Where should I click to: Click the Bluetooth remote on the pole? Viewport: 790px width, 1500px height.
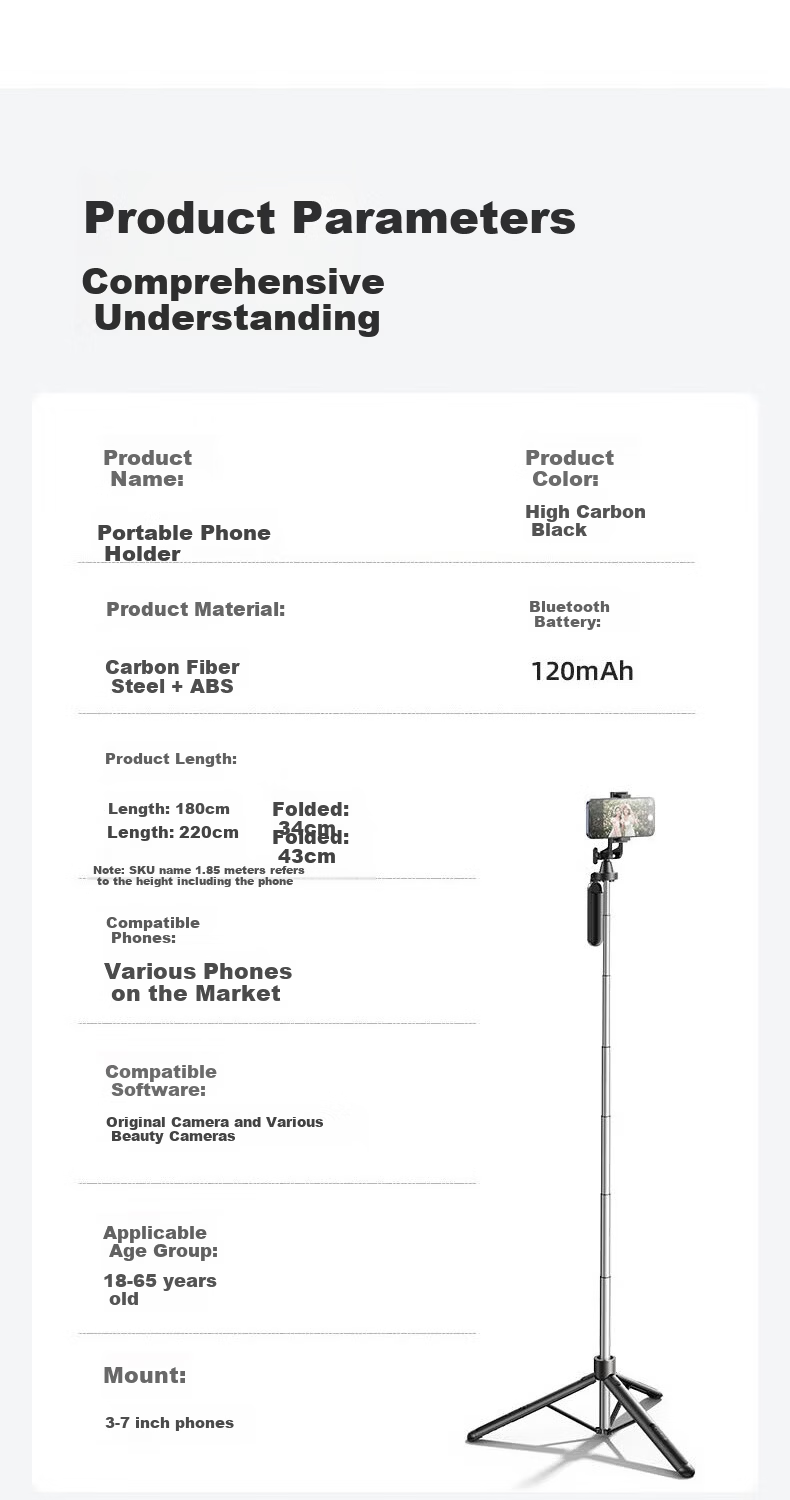tap(595, 913)
